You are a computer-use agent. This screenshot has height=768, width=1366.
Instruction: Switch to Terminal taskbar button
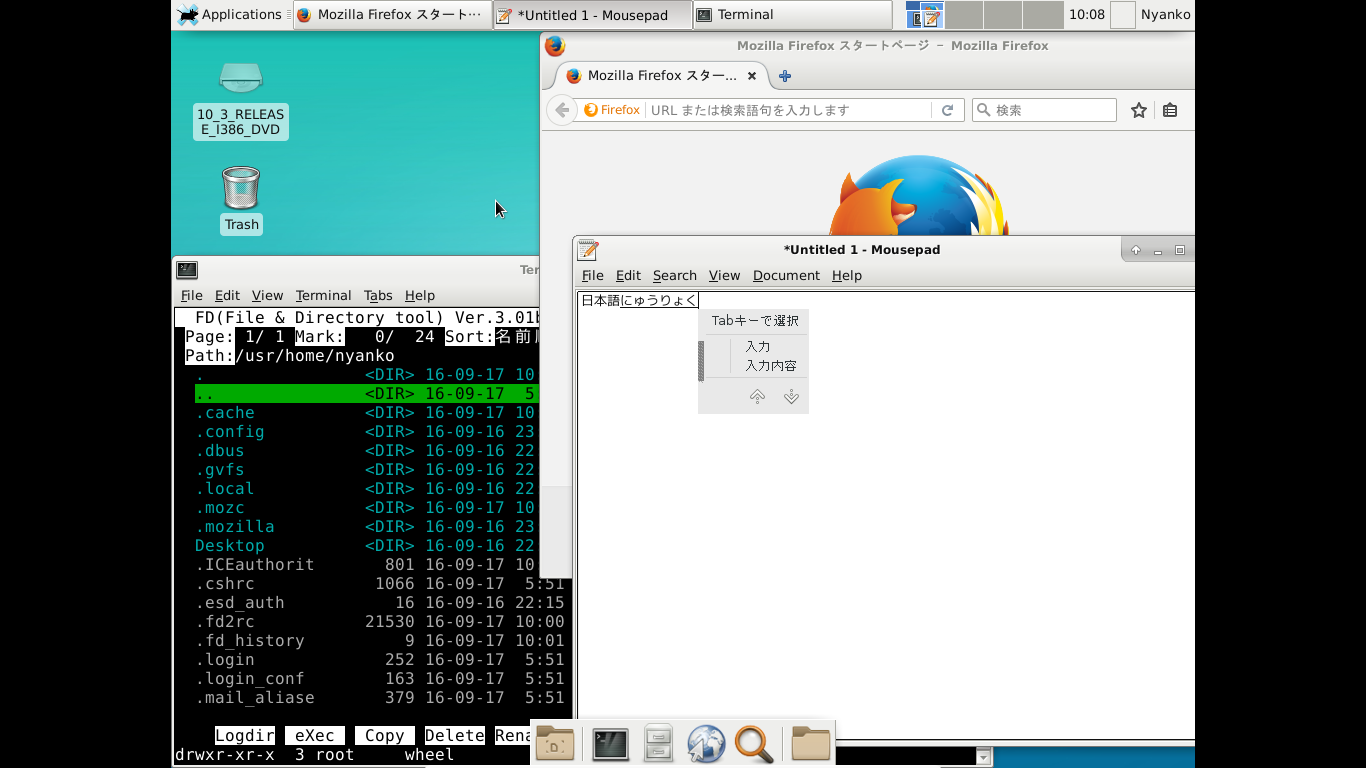point(792,15)
